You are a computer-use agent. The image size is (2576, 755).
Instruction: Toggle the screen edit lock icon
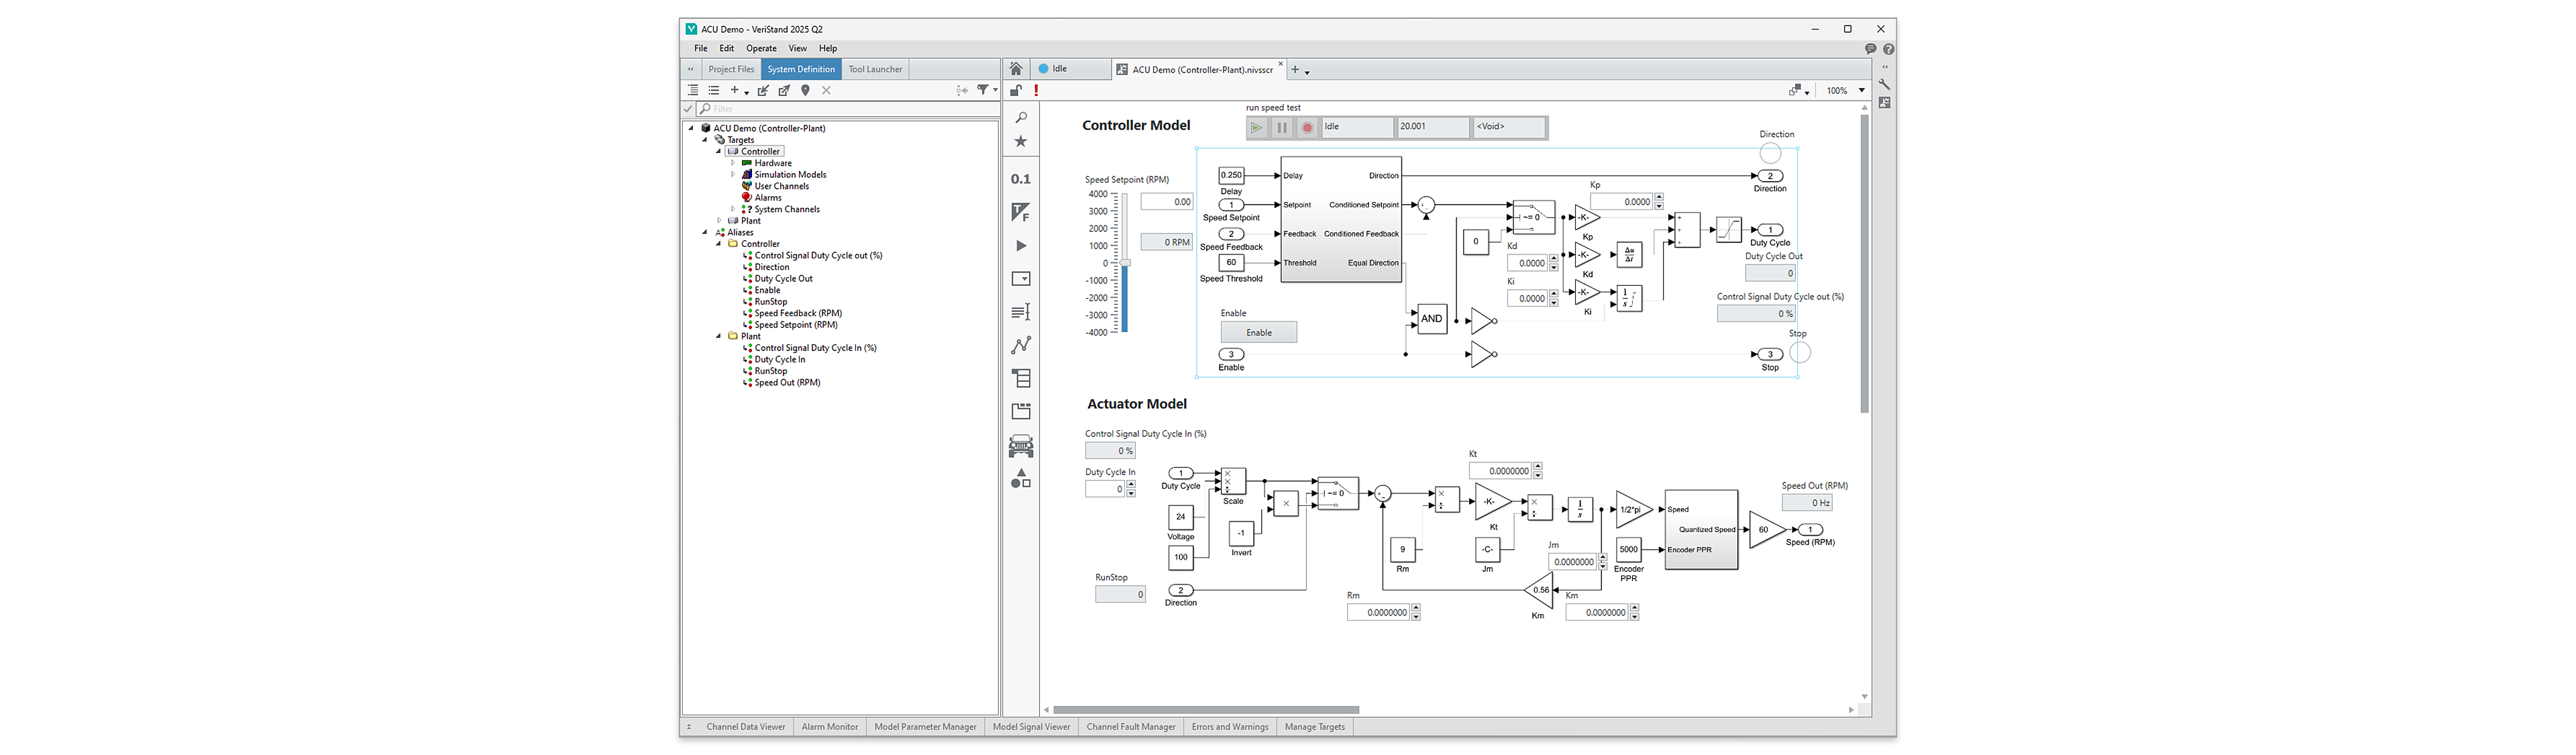1016,90
